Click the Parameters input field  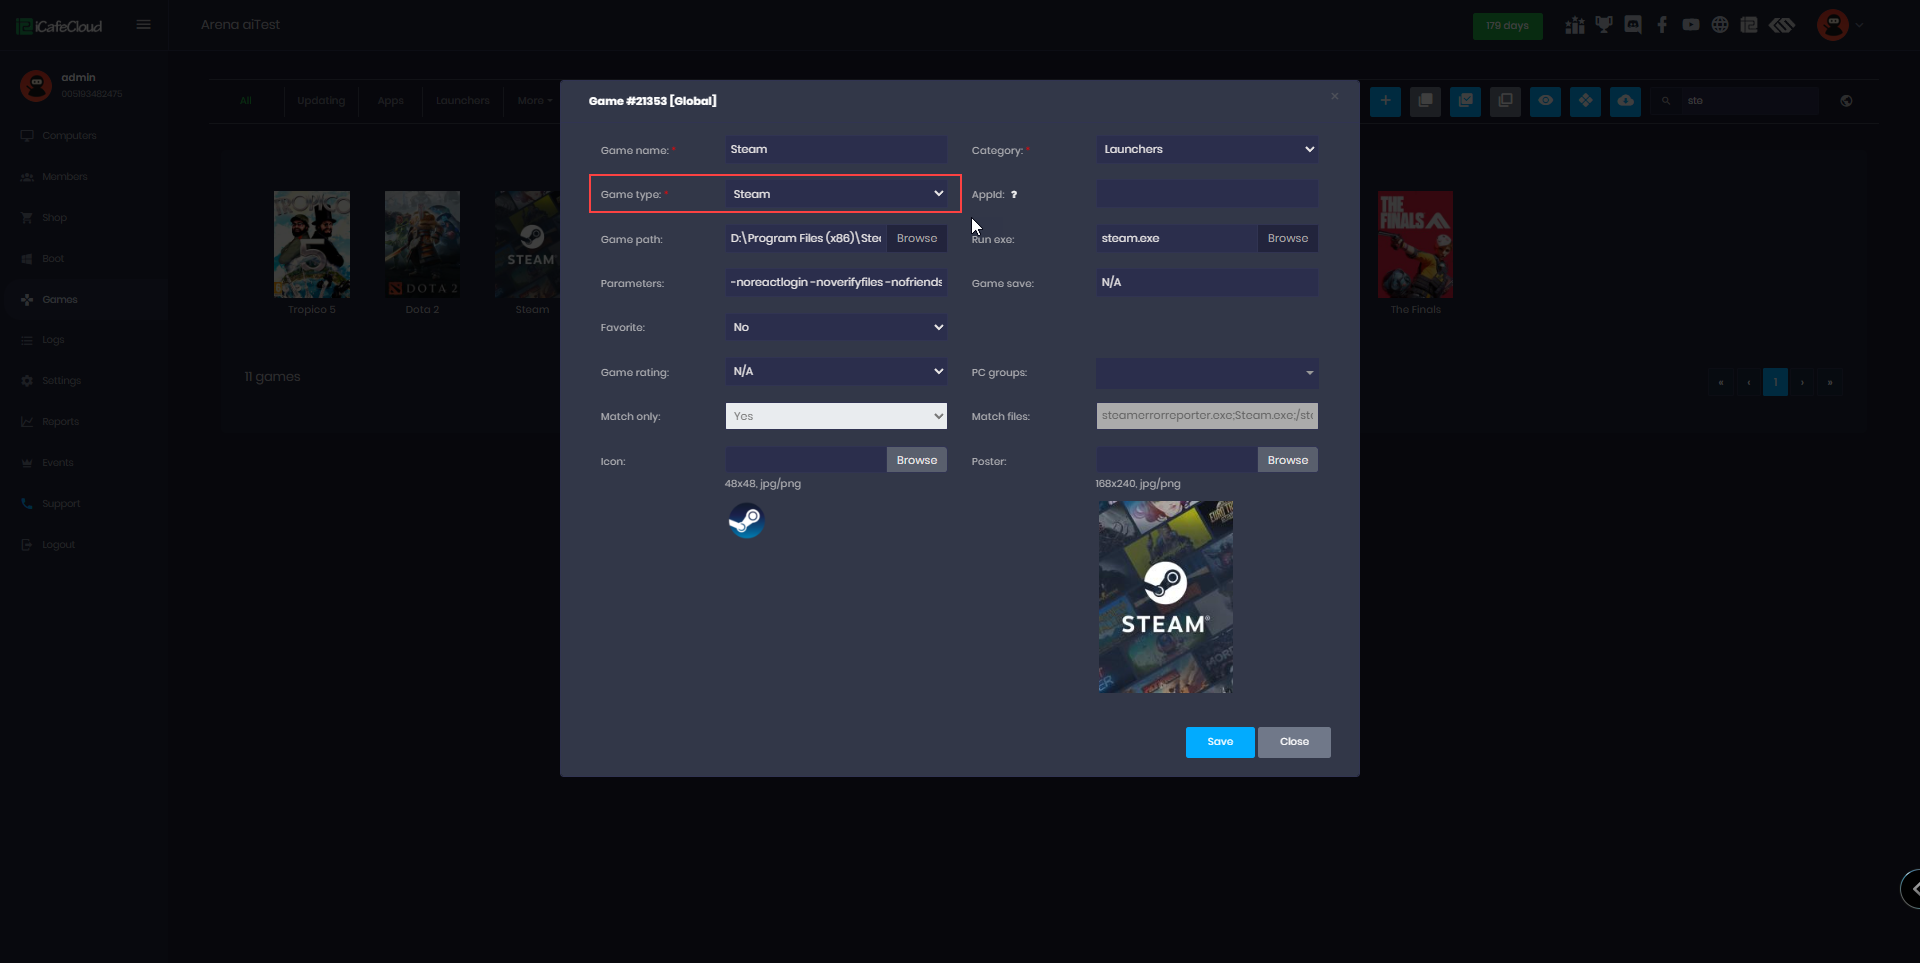click(x=836, y=283)
